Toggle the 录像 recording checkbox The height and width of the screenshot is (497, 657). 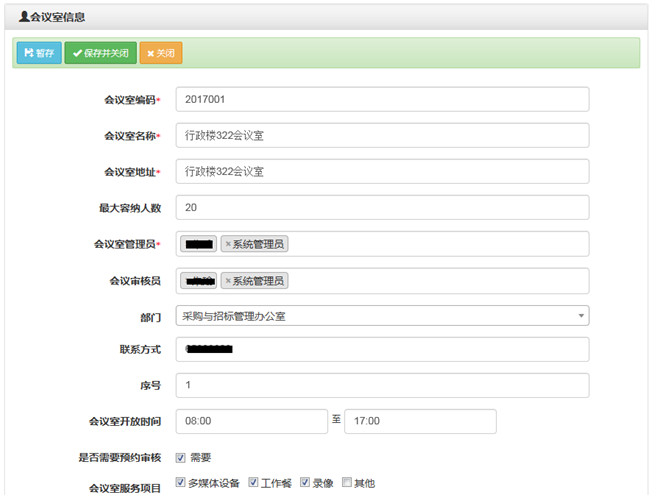[305, 483]
